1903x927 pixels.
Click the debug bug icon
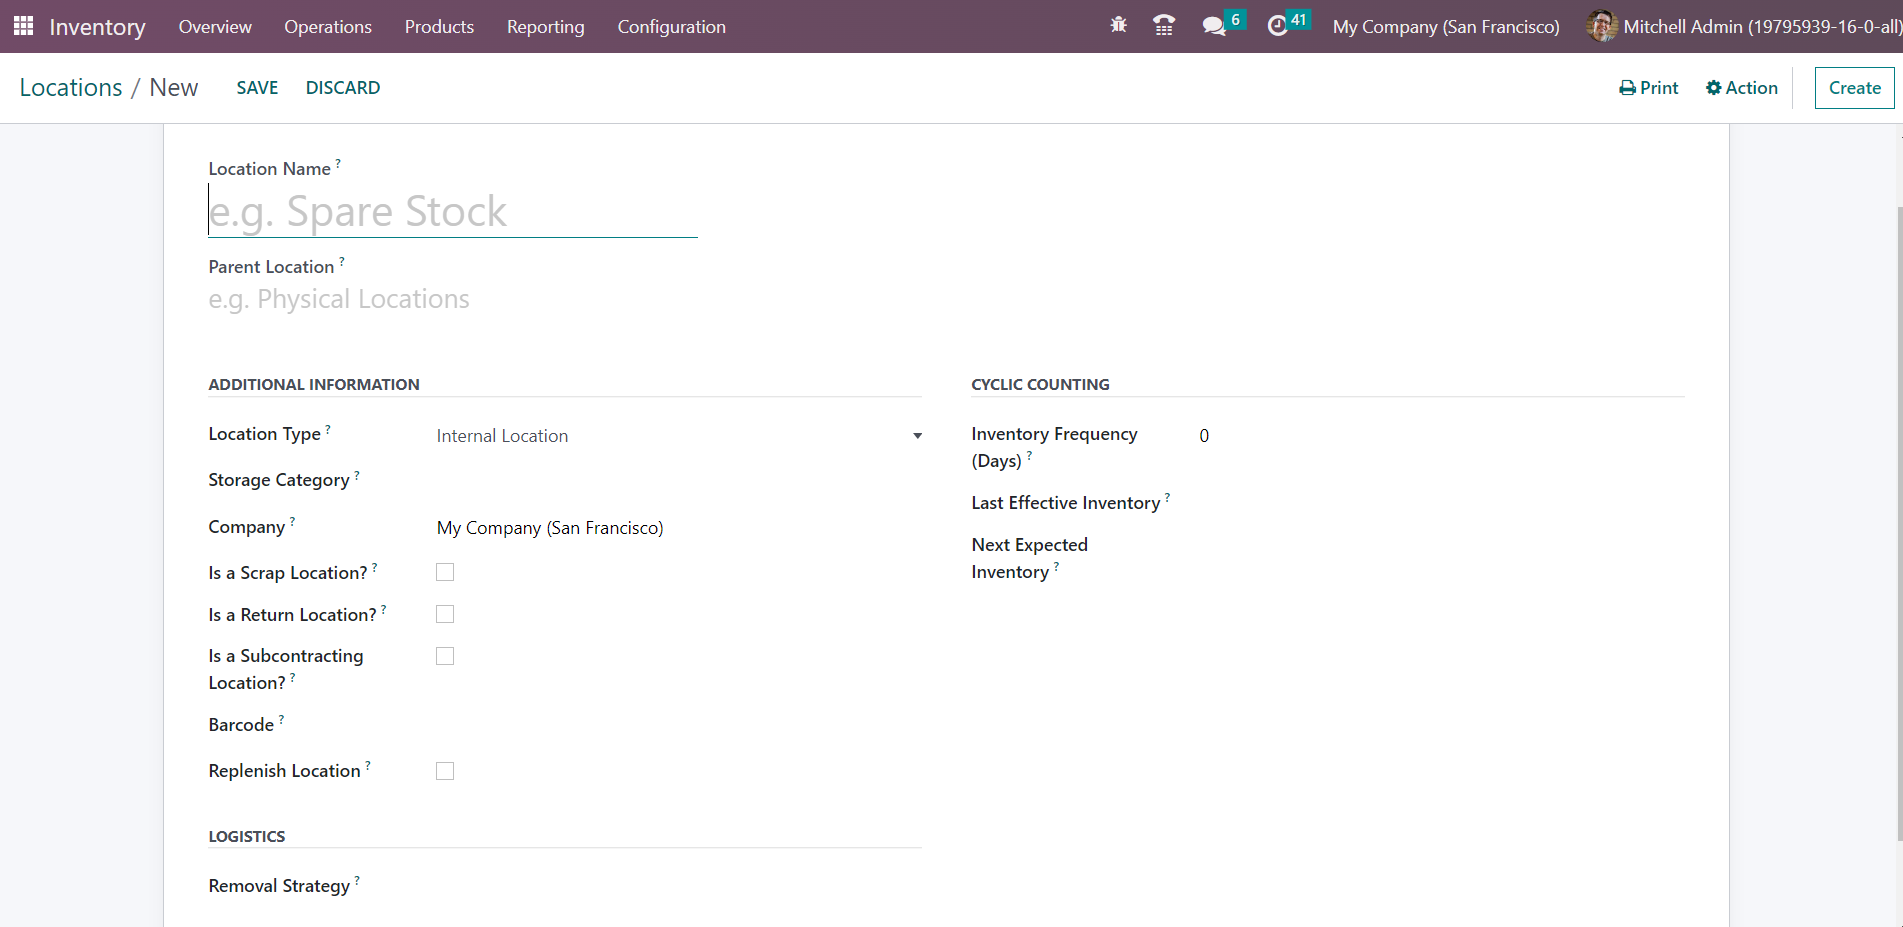click(1118, 26)
